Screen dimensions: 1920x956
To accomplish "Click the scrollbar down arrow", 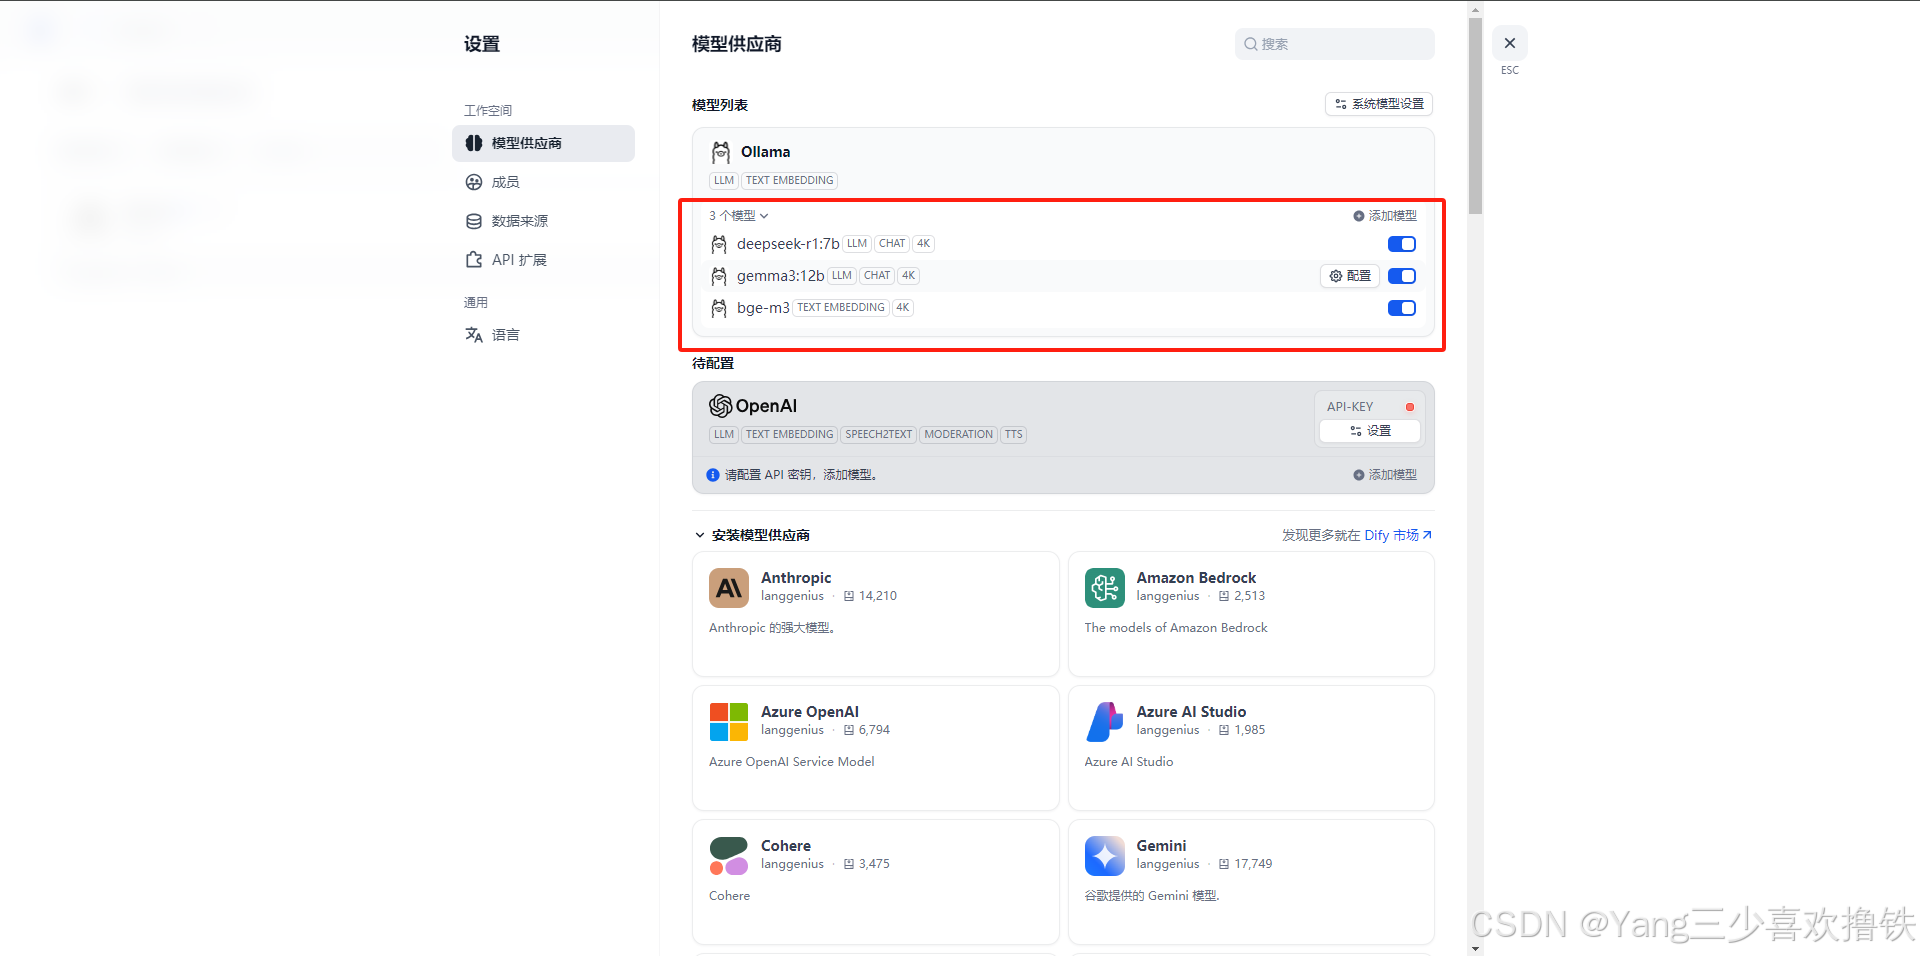I will [x=1475, y=948].
